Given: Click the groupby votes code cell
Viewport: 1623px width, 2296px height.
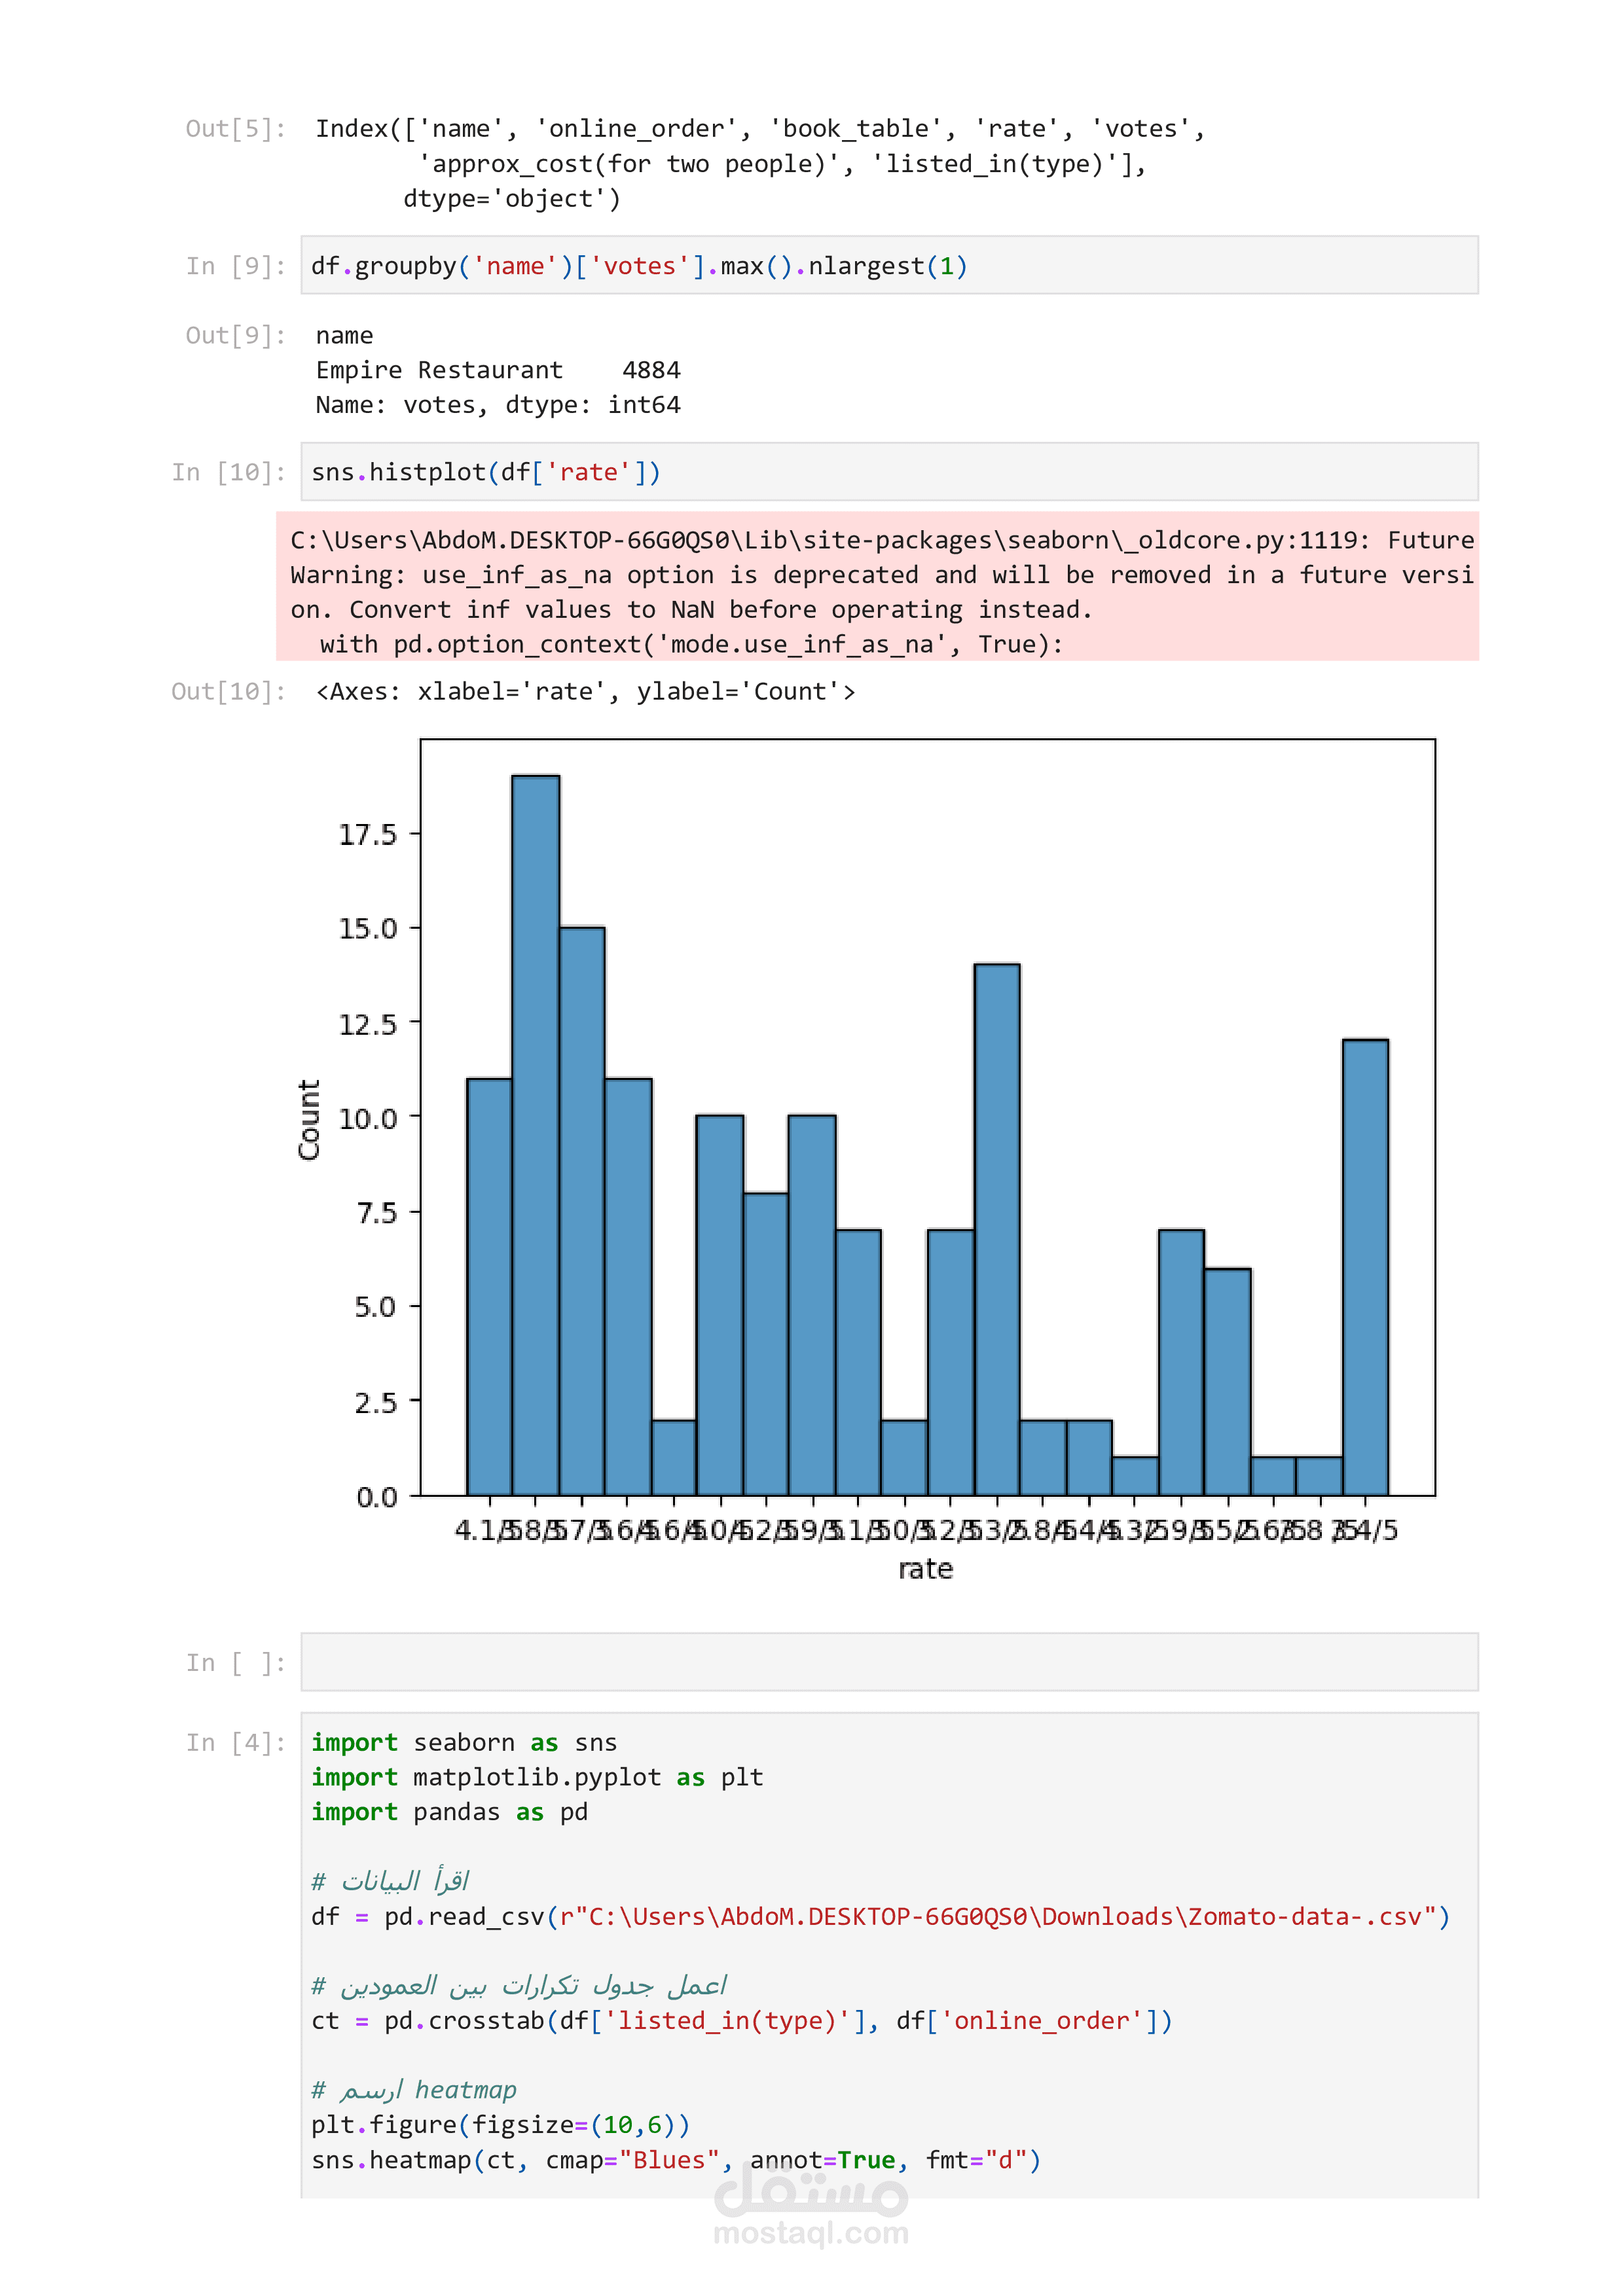Looking at the screenshot, I should 640,266.
